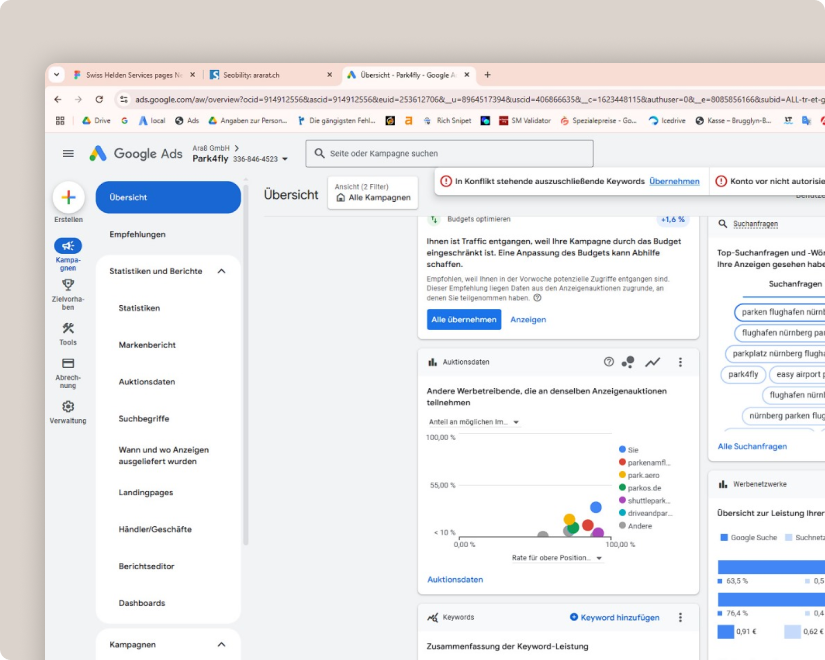Click Keyword hinzufügen button
The image size is (825, 660).
(615, 617)
